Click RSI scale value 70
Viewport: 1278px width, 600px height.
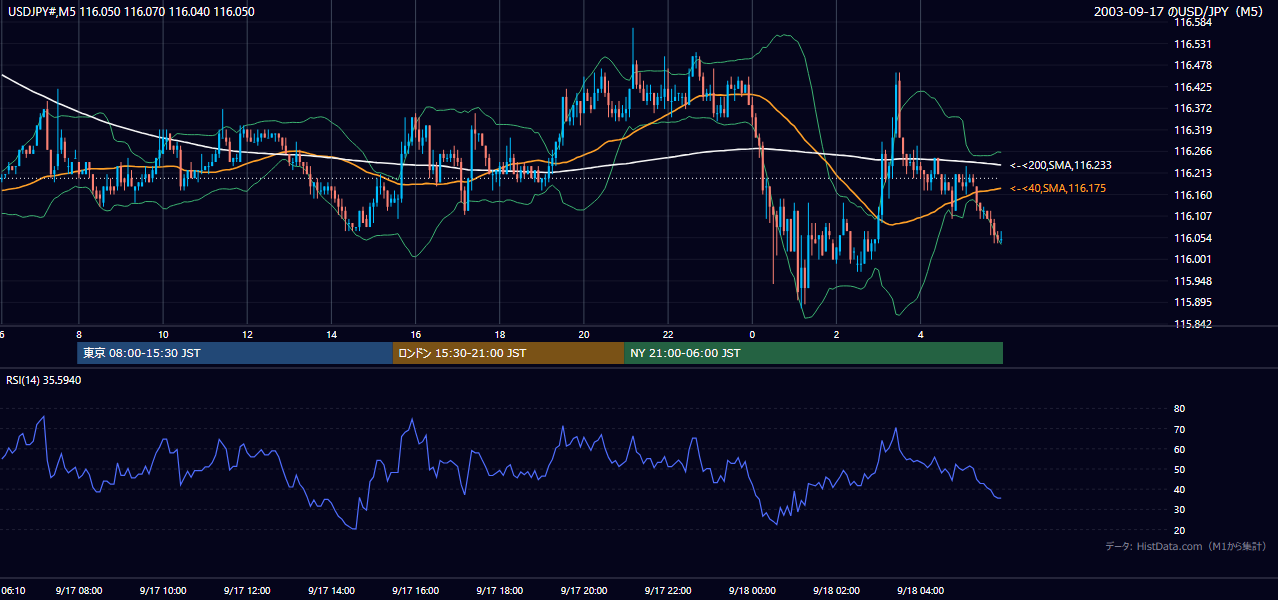1179,429
